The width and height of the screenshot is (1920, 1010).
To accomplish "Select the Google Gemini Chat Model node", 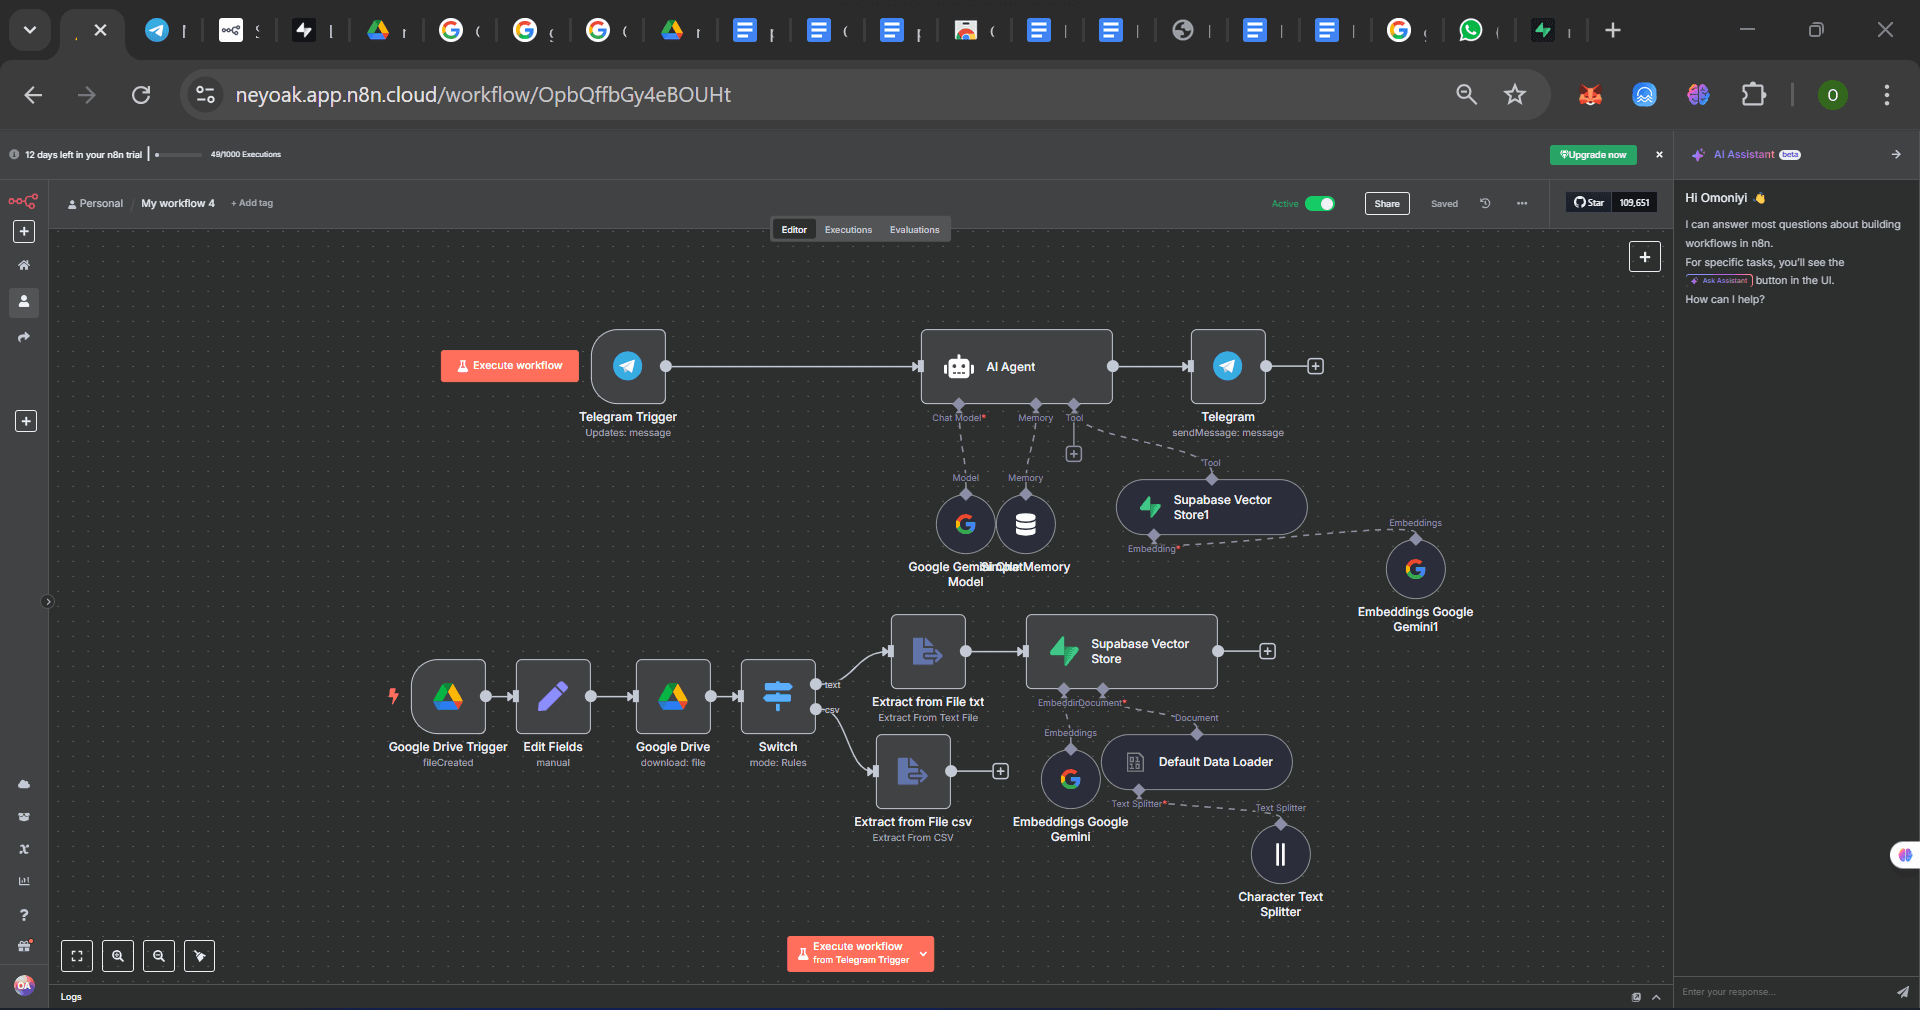I will [x=965, y=524].
